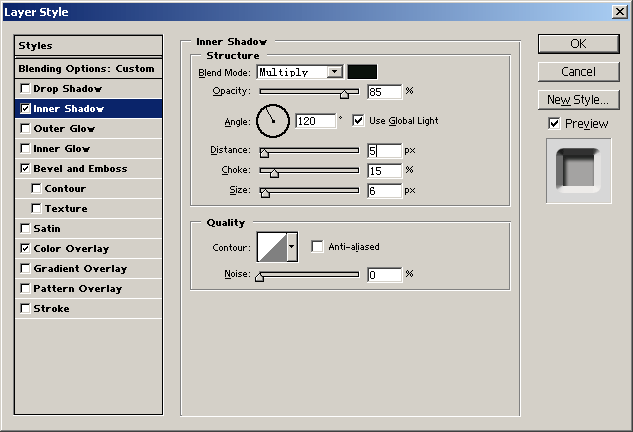
Task: Toggle the Drop Shadow checkbox
Action: click(25, 88)
